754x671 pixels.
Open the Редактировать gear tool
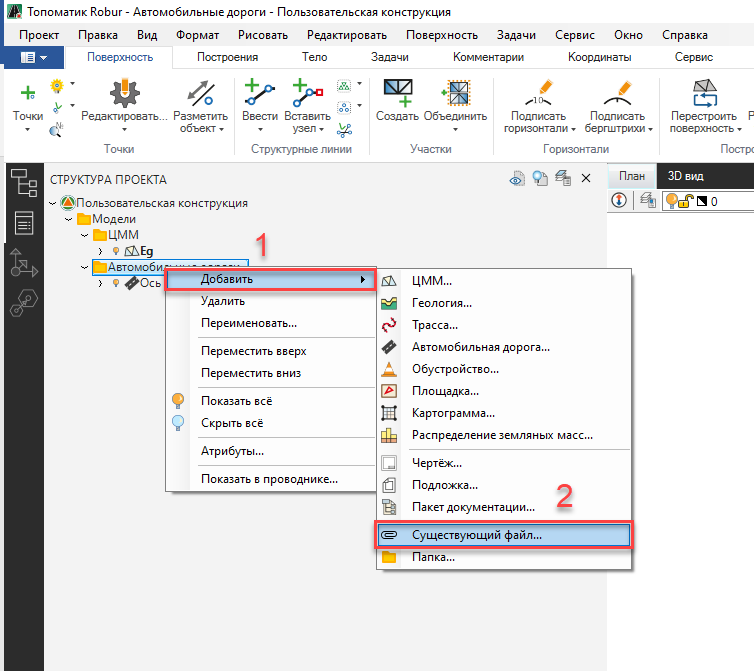(x=125, y=93)
